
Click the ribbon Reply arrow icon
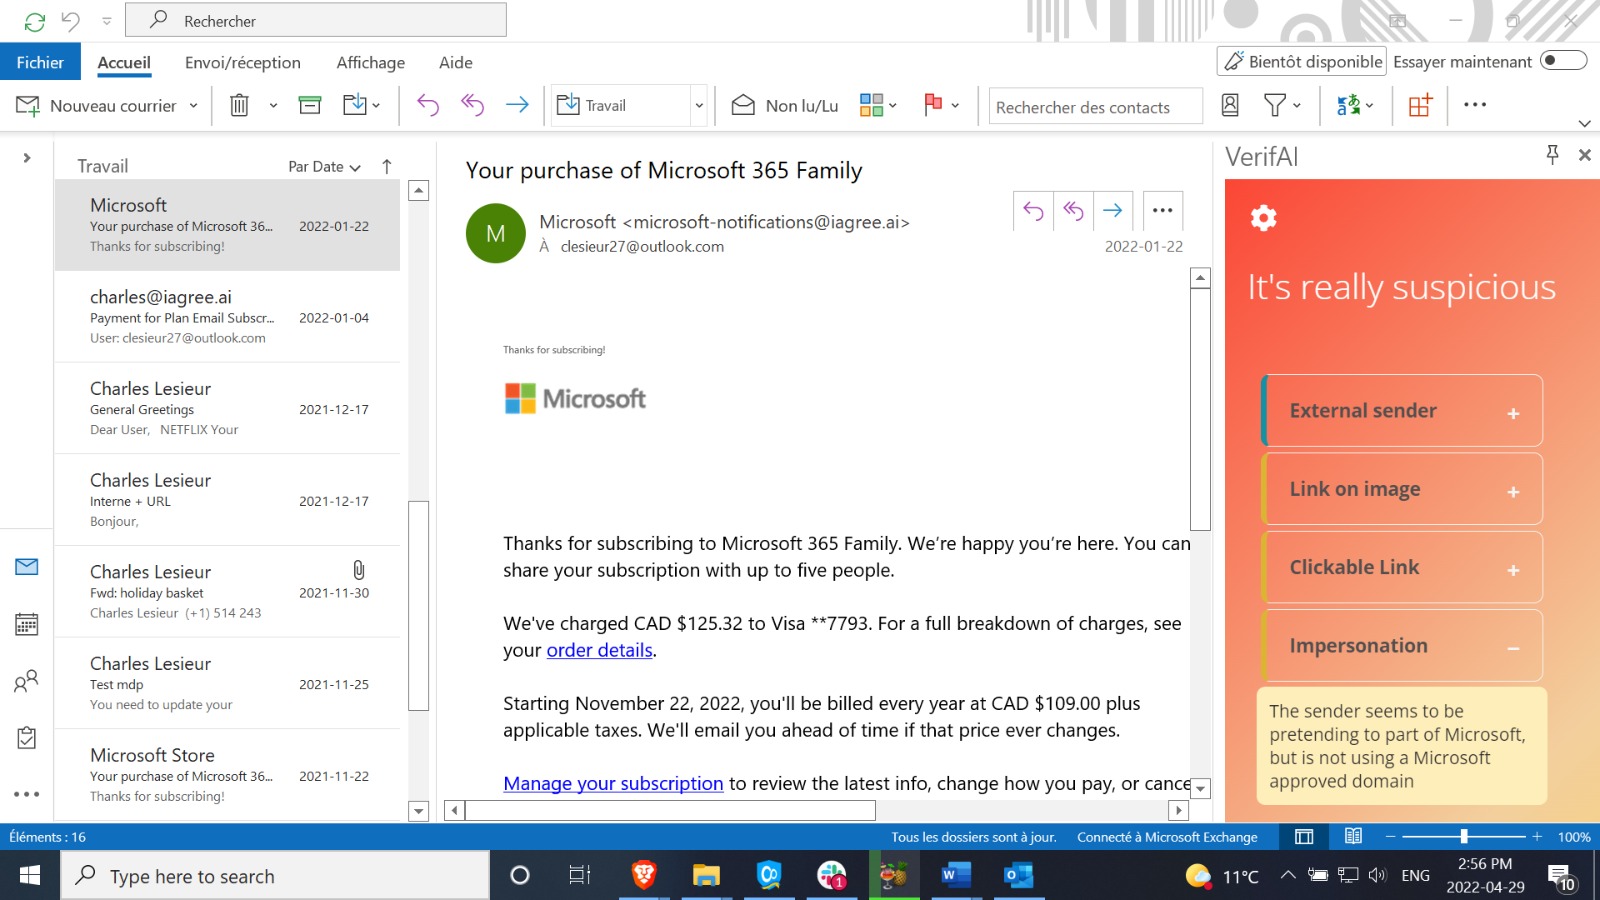[x=428, y=105]
